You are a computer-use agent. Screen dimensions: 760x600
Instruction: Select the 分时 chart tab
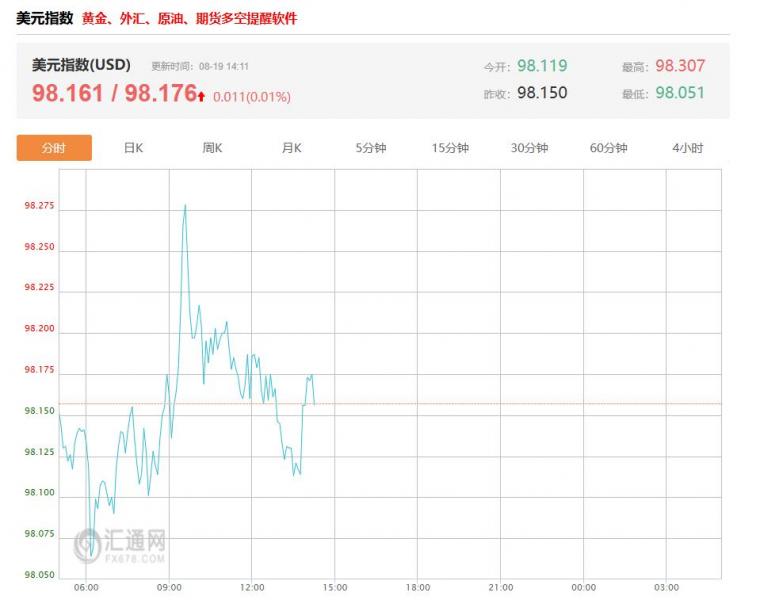point(54,148)
